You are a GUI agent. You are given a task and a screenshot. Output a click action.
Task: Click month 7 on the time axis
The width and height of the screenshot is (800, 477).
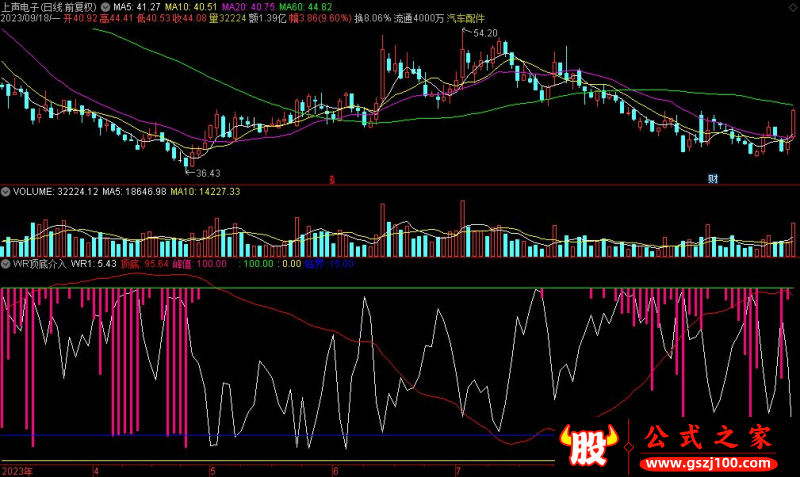[x=458, y=471]
